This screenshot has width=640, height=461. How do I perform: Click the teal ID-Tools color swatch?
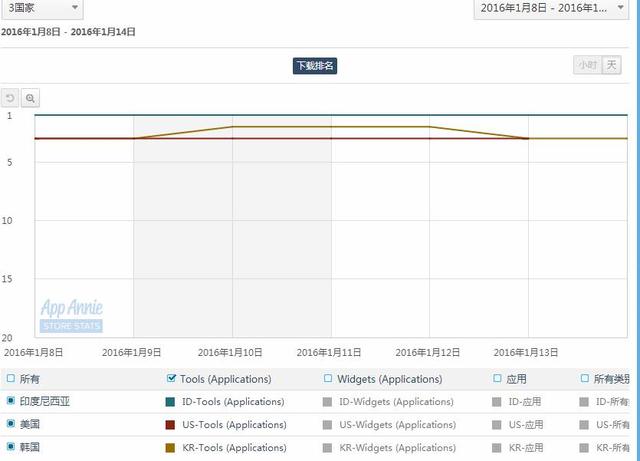click(x=170, y=402)
